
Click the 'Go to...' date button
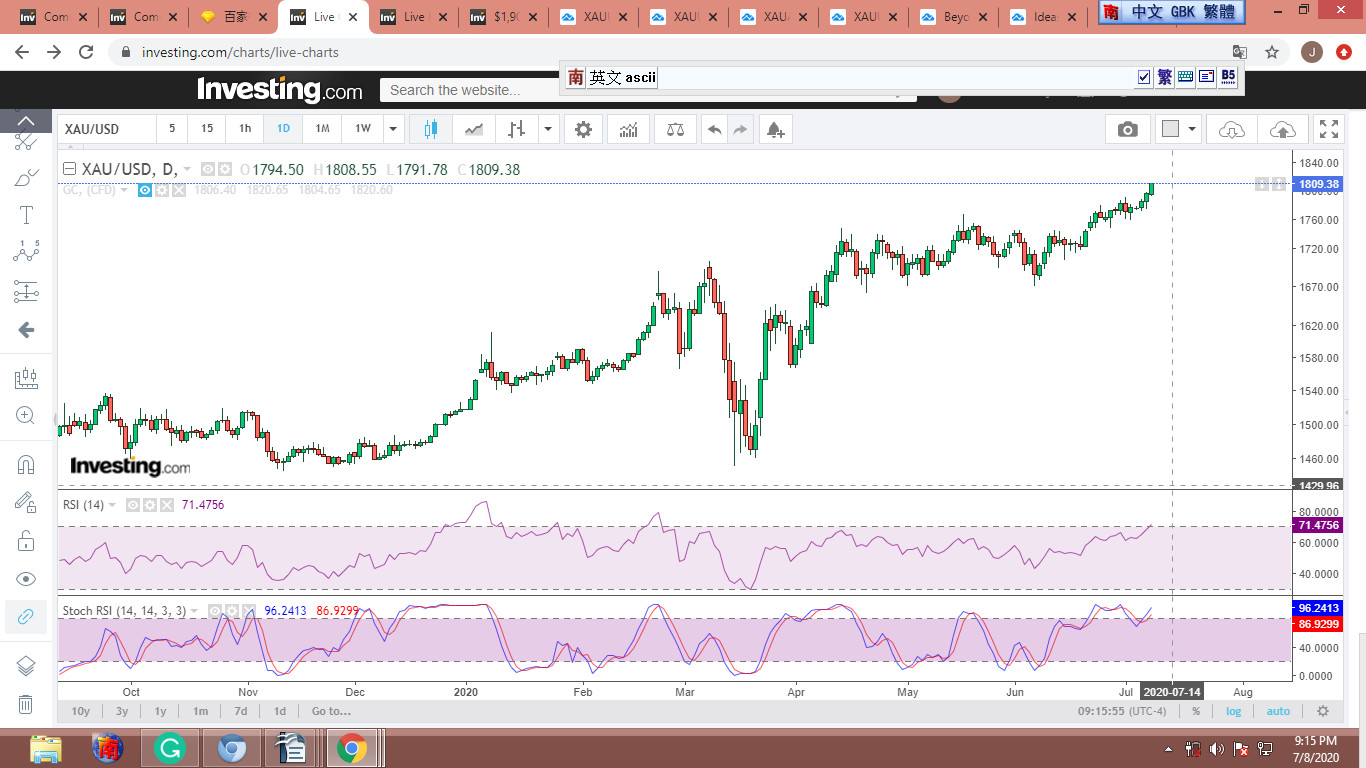pos(331,711)
